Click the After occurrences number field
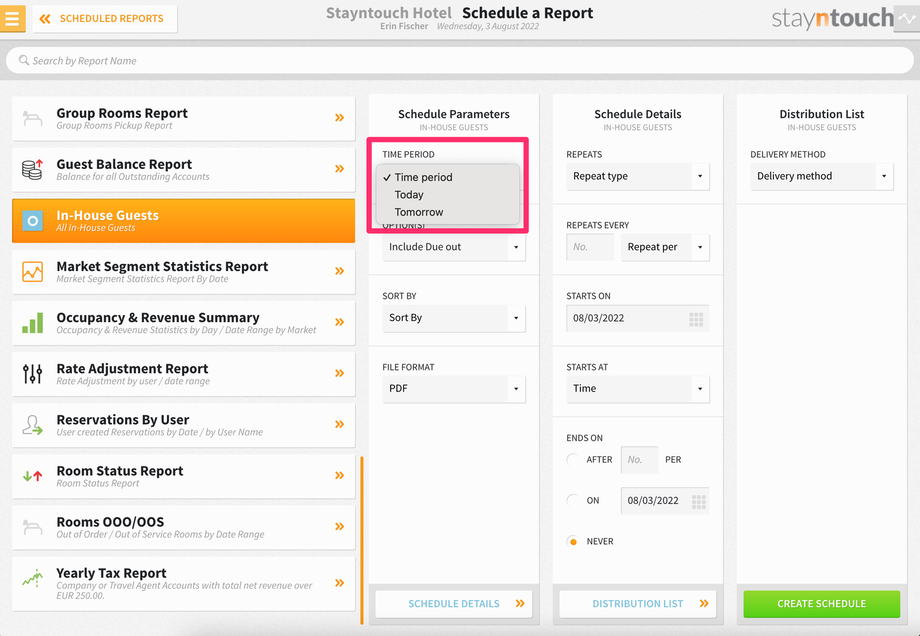The height and width of the screenshot is (636, 920). tap(639, 460)
